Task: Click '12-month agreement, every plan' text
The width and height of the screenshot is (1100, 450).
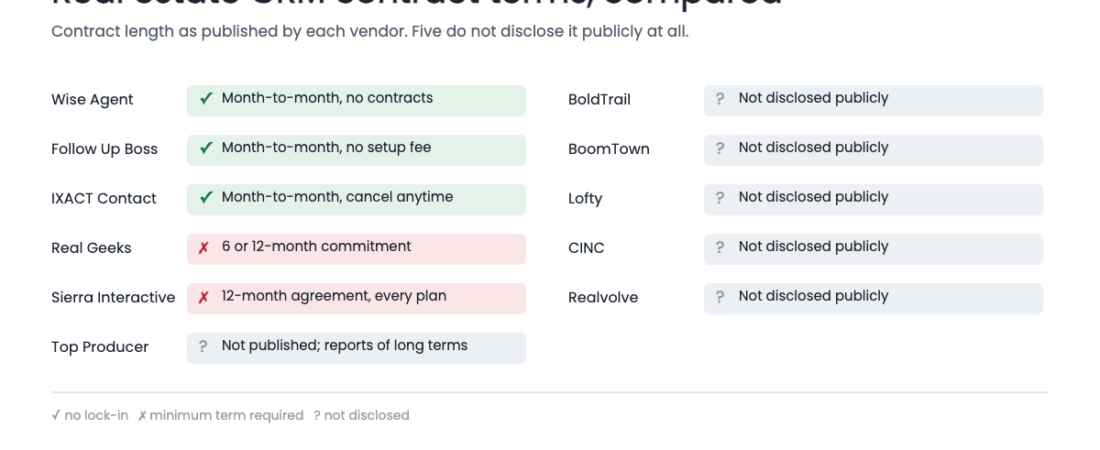Action: (x=334, y=296)
